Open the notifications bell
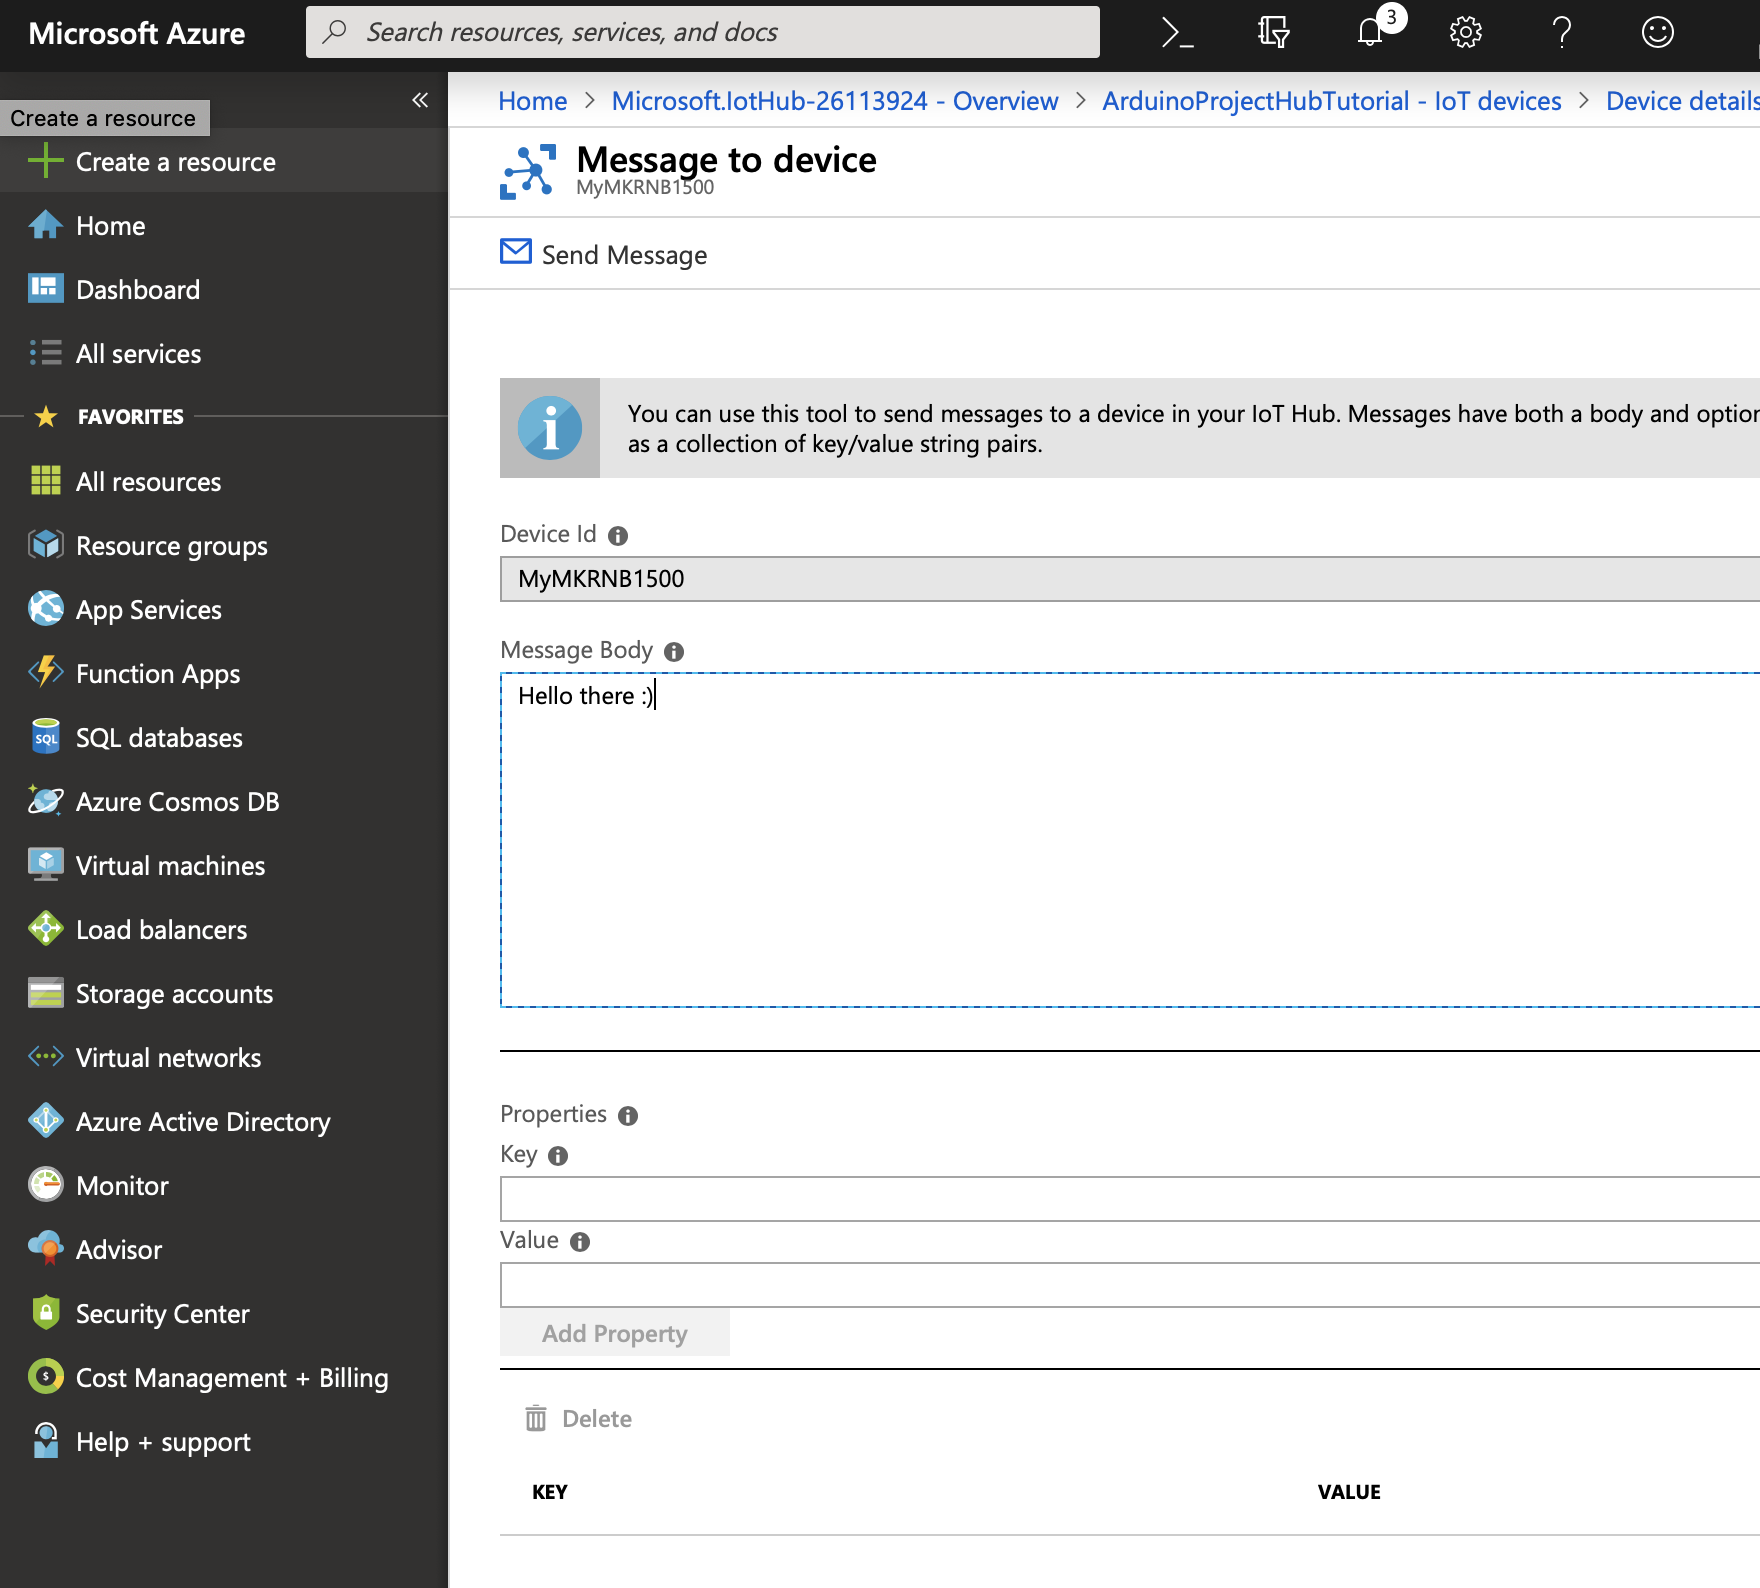1760x1588 pixels. (x=1369, y=33)
